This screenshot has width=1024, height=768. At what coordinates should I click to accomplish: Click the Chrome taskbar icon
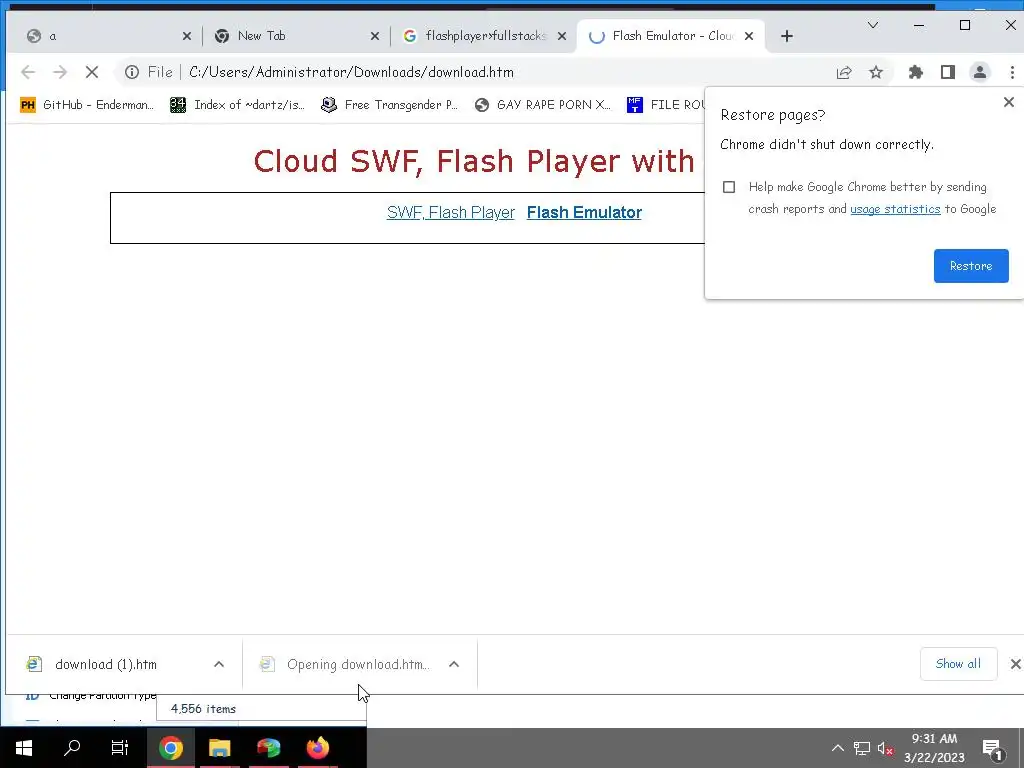[x=170, y=748]
